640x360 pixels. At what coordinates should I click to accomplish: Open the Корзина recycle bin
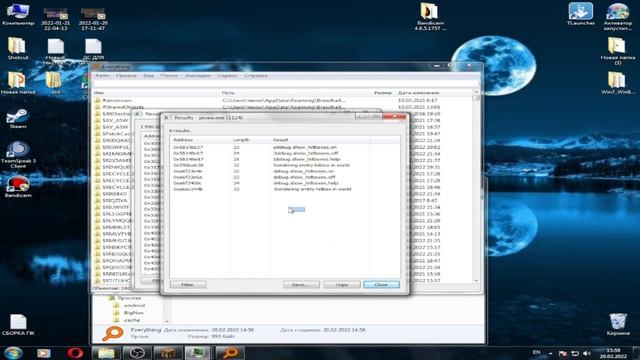coord(618,324)
